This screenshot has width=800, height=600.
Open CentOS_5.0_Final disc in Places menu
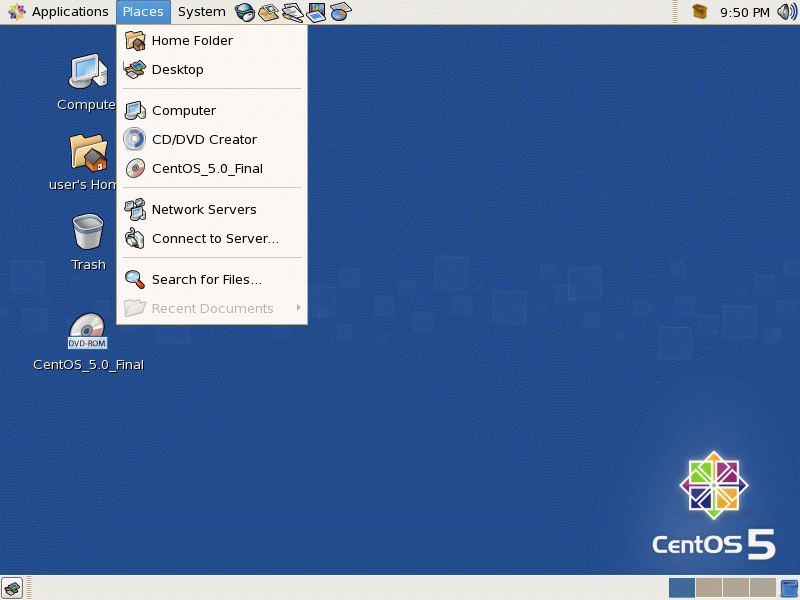[x=212, y=168]
